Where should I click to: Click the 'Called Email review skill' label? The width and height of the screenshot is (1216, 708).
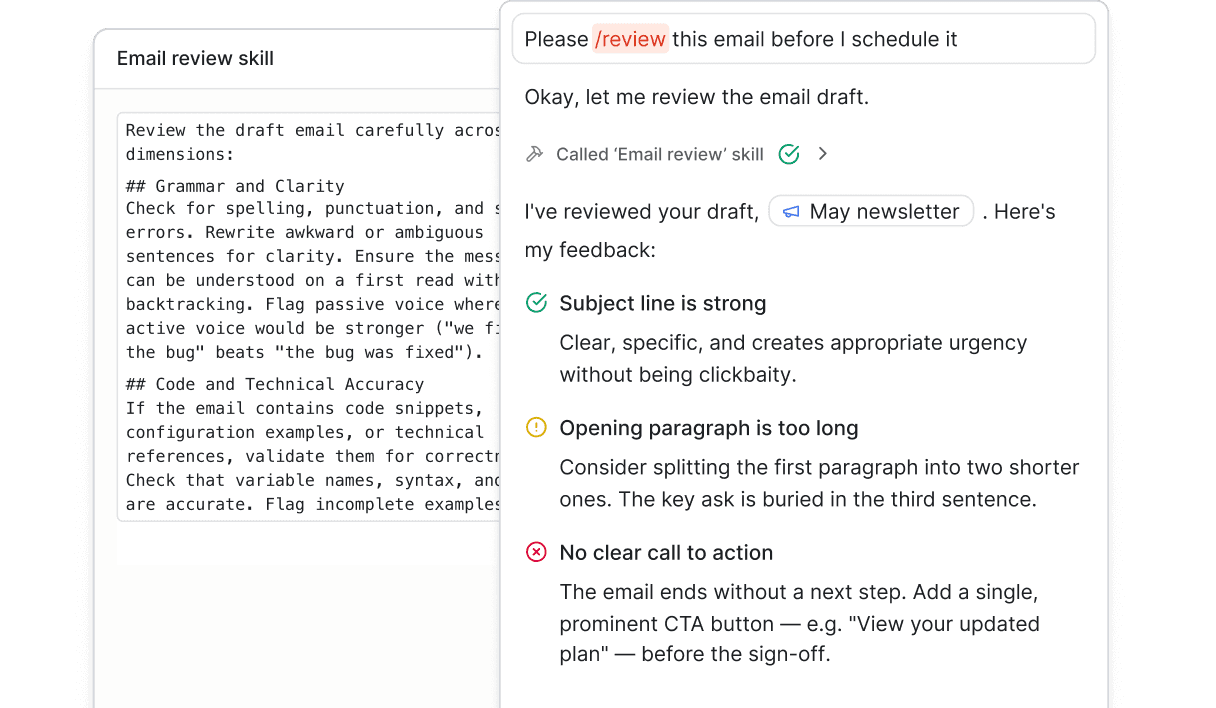coord(659,154)
